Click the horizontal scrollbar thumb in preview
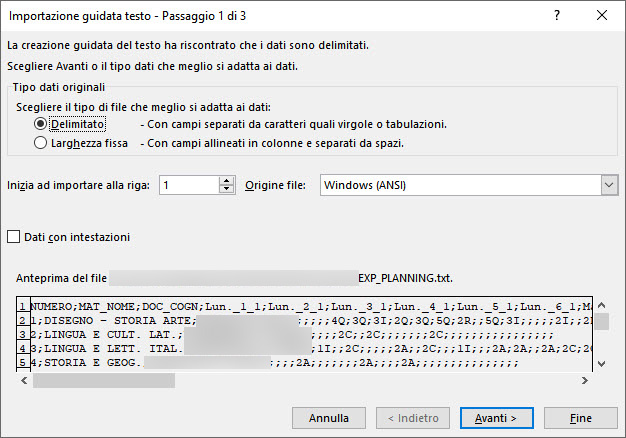Viewport: 626px width, 438px height. (x=104, y=381)
